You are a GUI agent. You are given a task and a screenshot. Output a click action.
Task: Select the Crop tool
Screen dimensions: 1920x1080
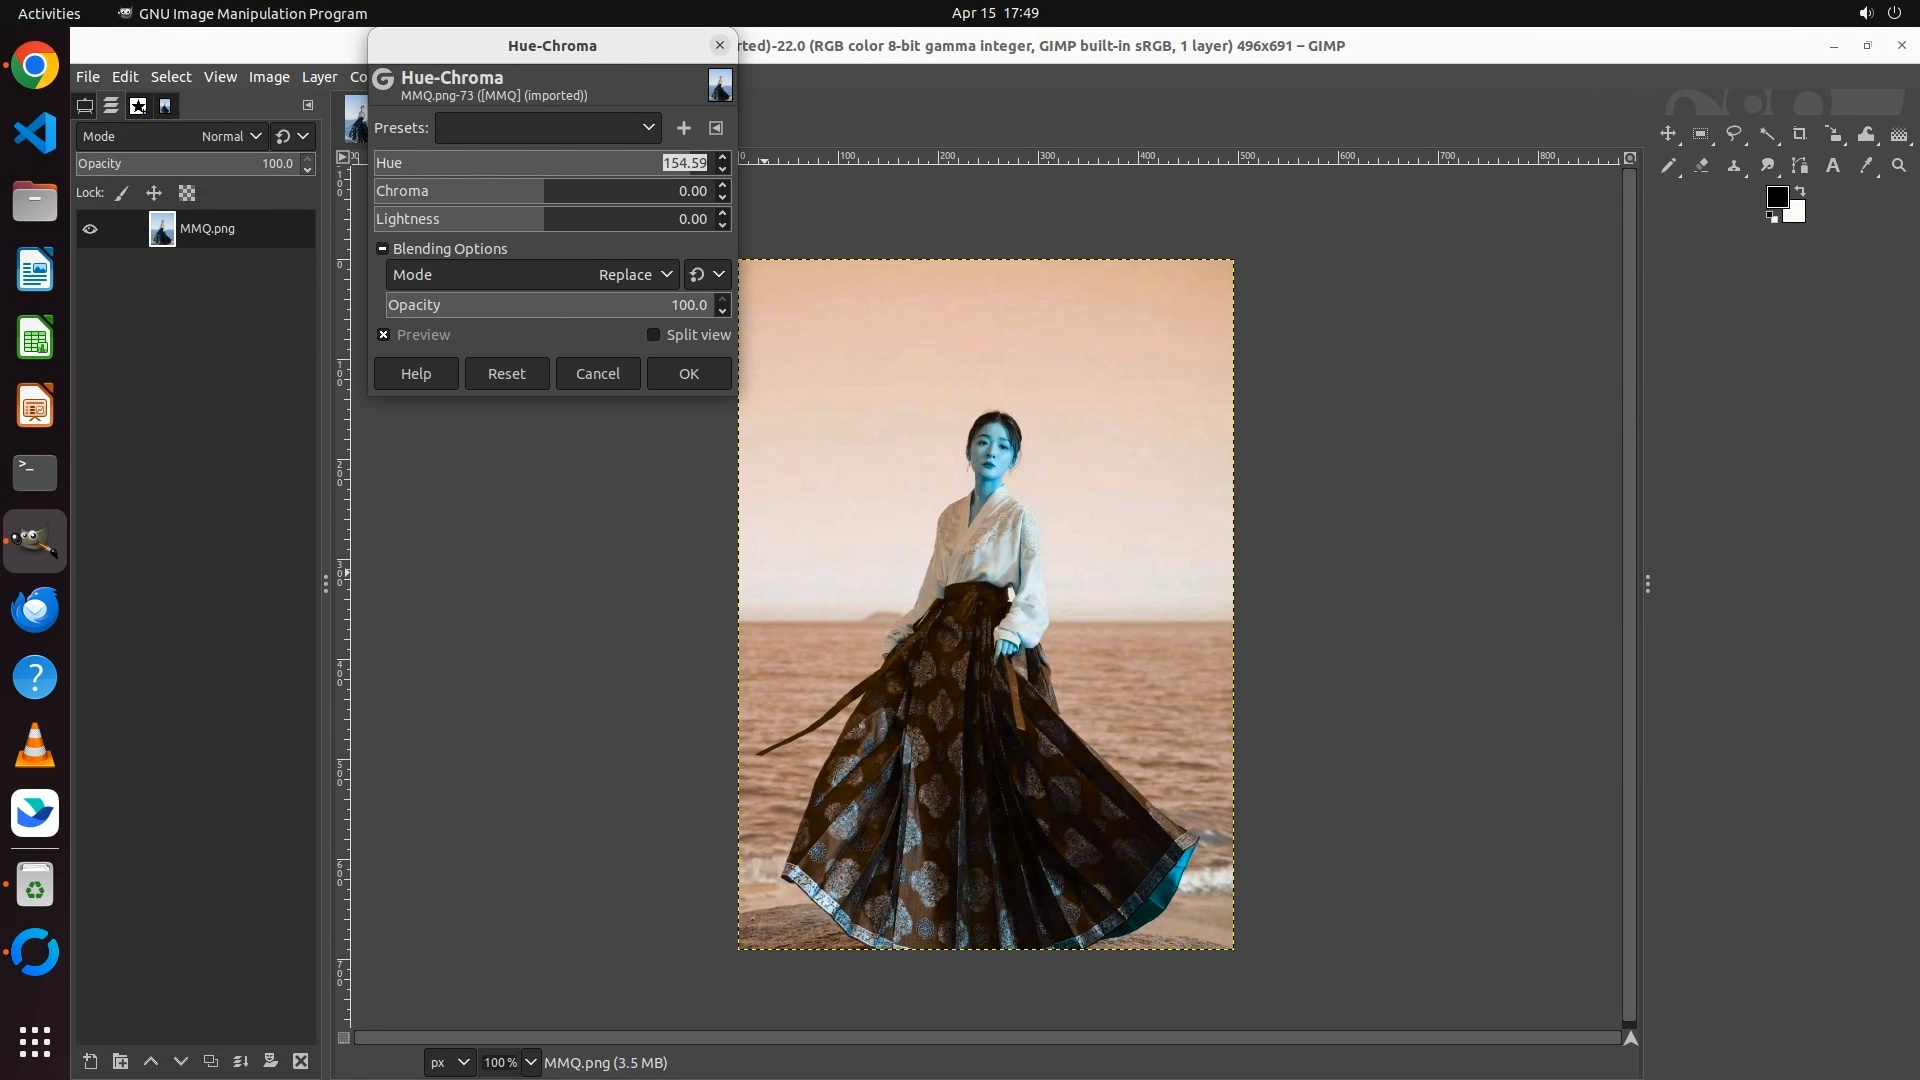point(1800,134)
